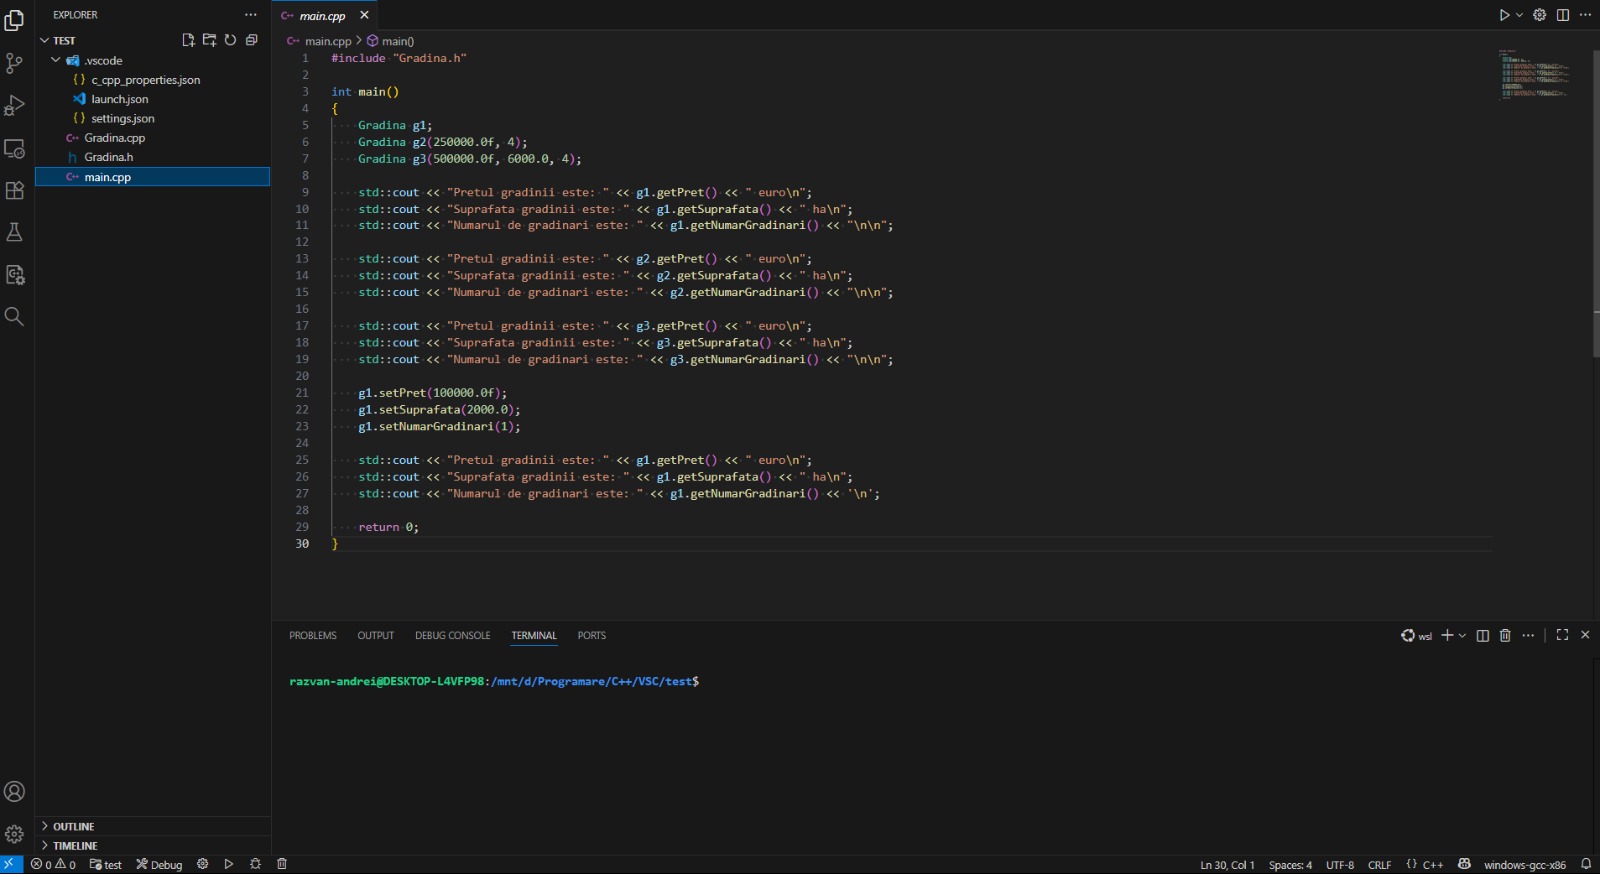Viewport: 1600px width, 874px height.
Task: Click the CRLF line ending indicator
Action: [x=1379, y=865]
